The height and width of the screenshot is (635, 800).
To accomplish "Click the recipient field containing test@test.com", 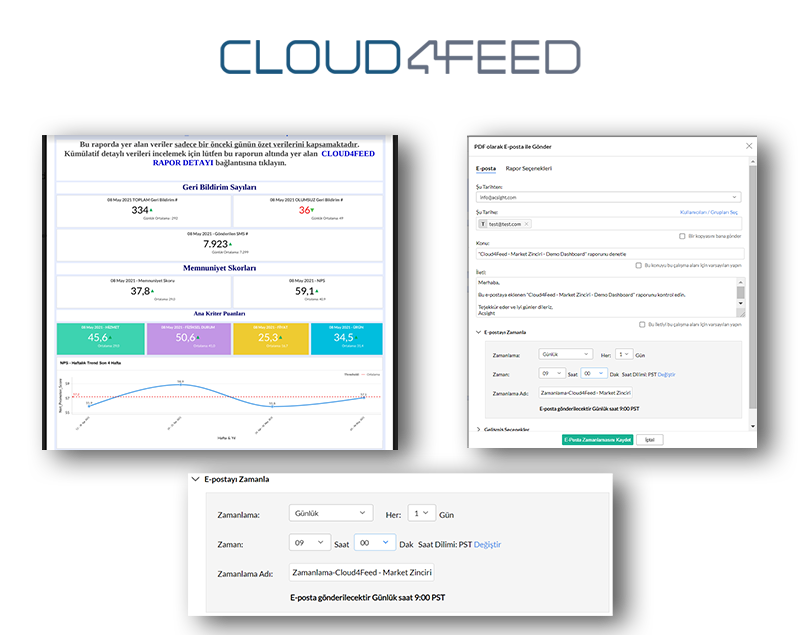I will click(608, 224).
